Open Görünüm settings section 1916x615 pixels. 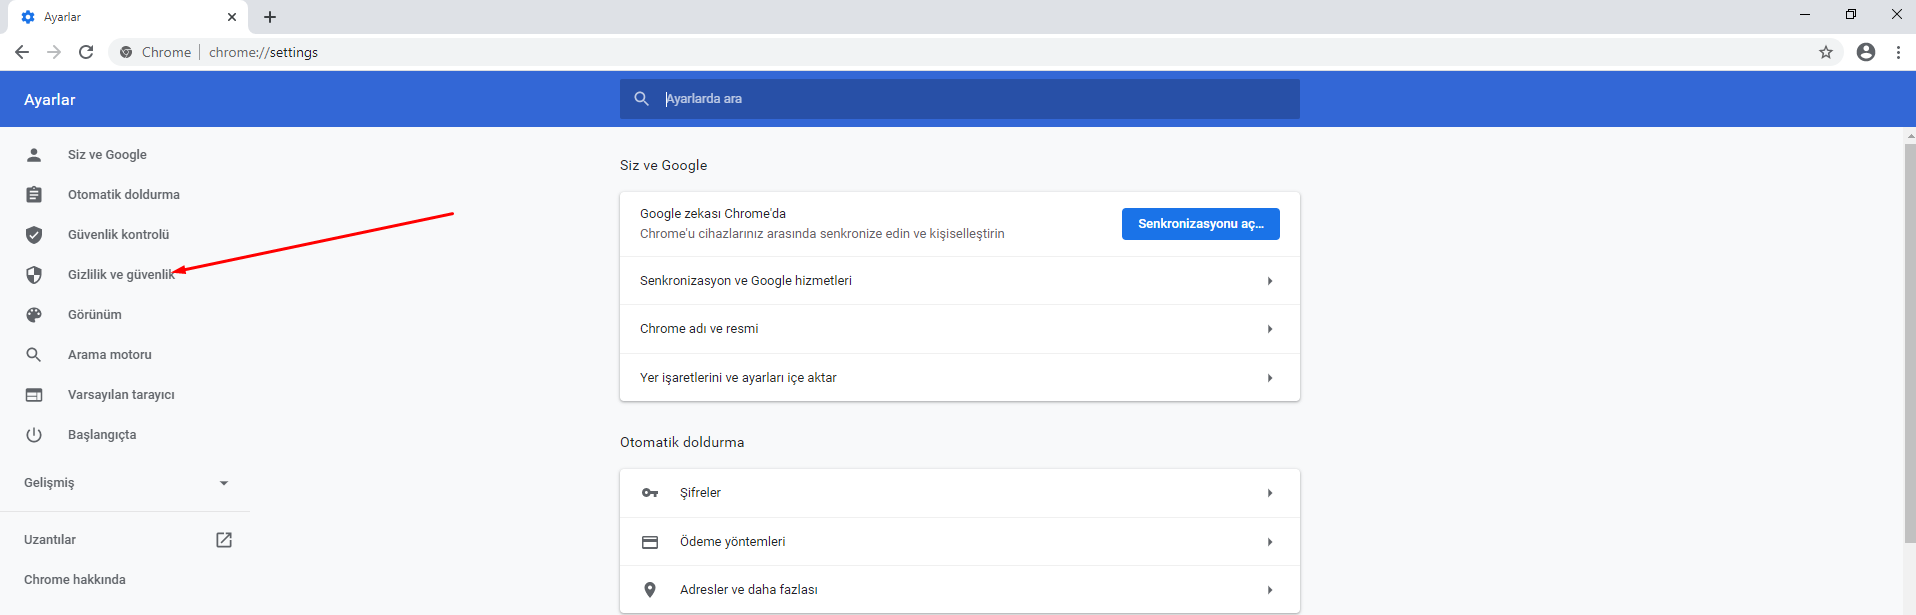94,315
